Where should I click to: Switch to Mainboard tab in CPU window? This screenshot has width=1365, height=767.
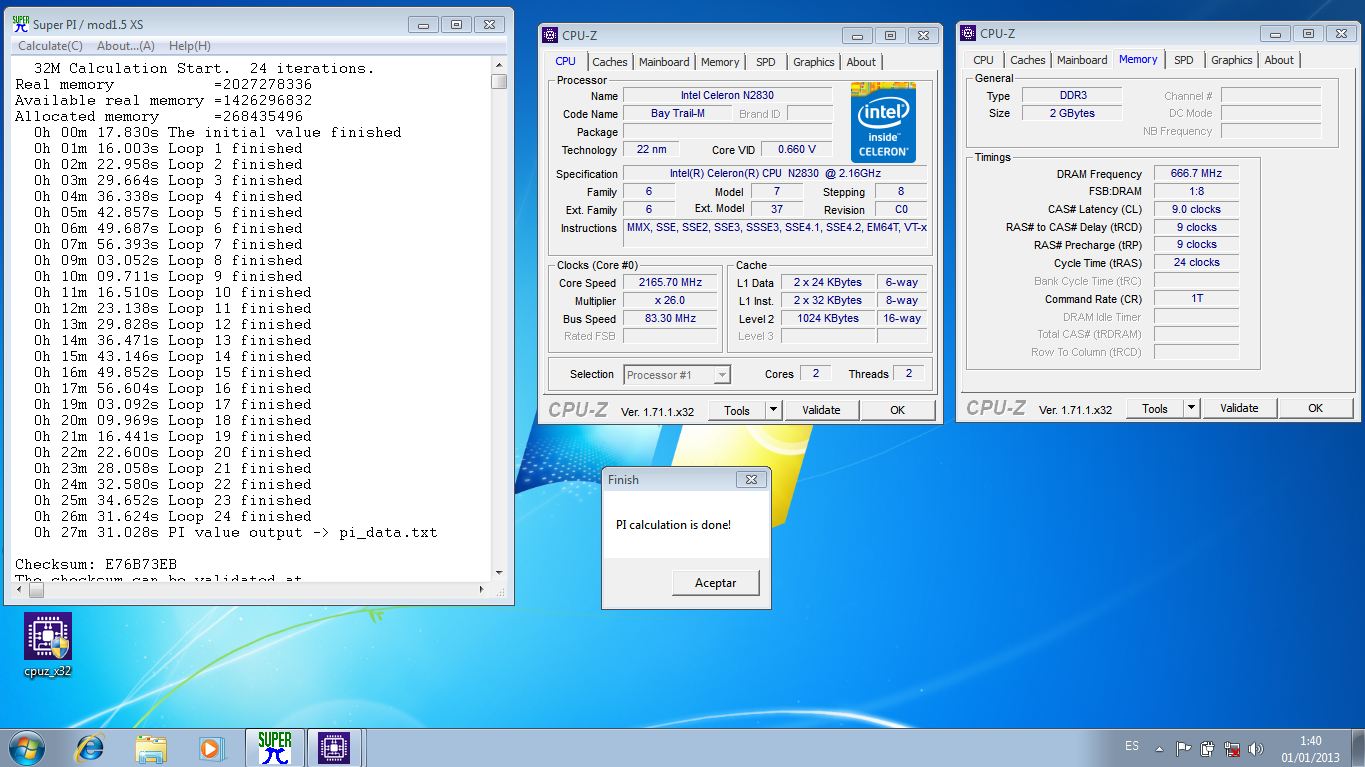664,62
